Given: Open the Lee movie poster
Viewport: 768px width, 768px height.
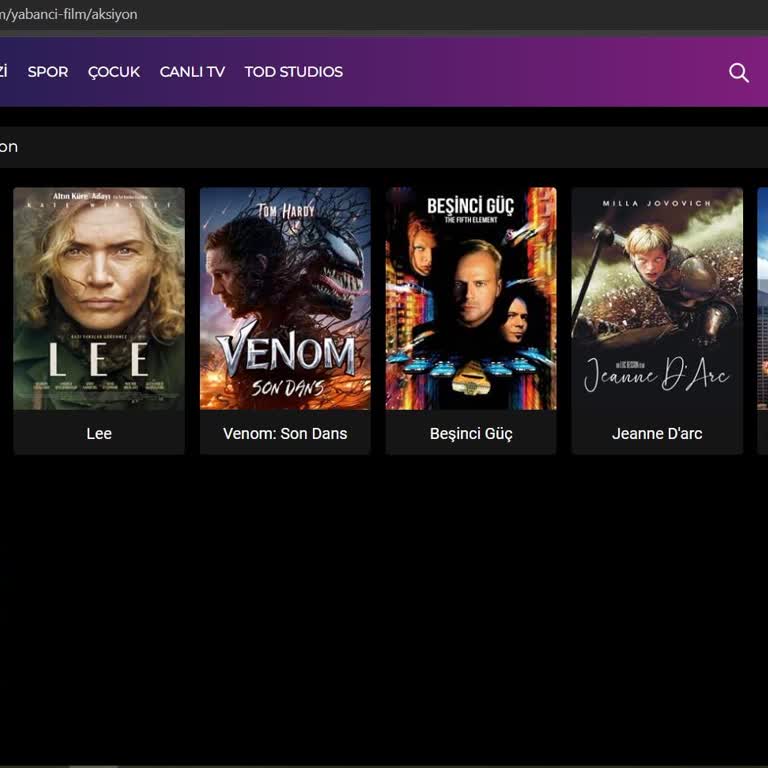Looking at the screenshot, I should click(x=99, y=298).
